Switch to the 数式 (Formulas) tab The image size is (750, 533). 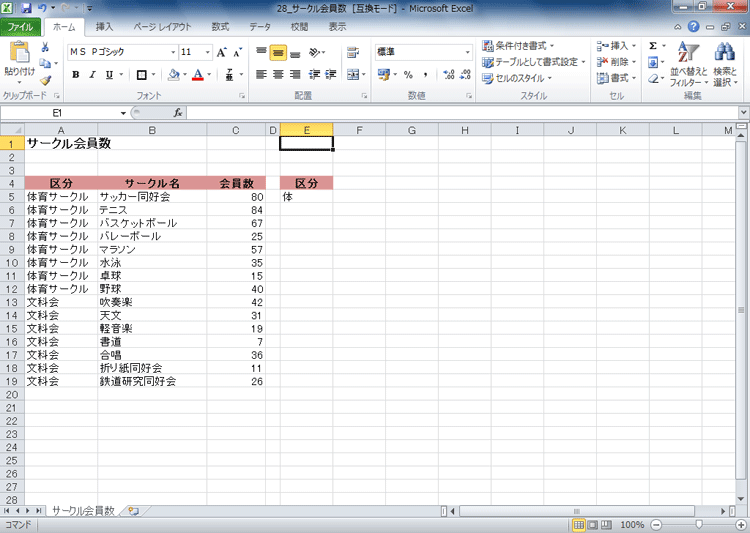[x=220, y=27]
